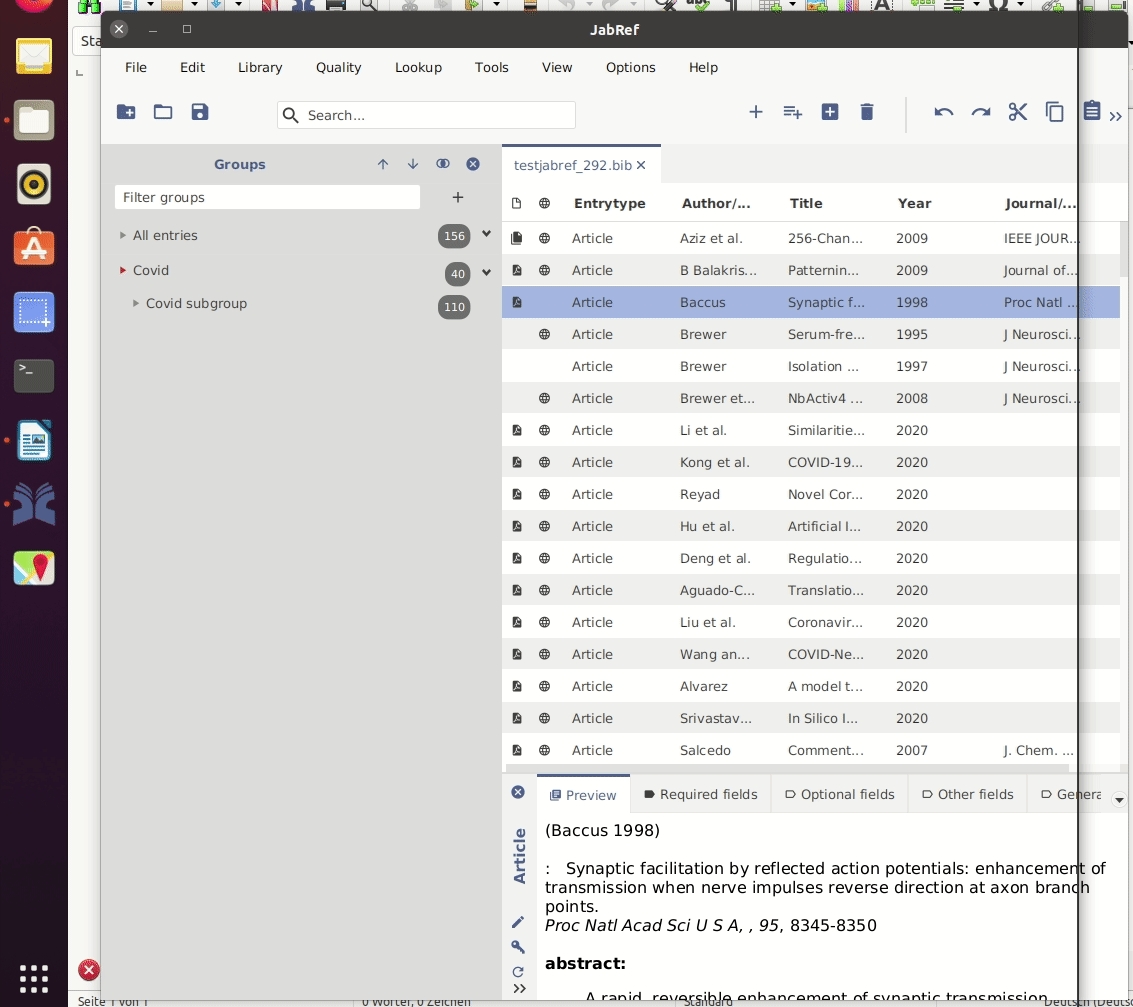Click the Paste clipboard icon
The height and width of the screenshot is (1007, 1133).
point(1091,111)
